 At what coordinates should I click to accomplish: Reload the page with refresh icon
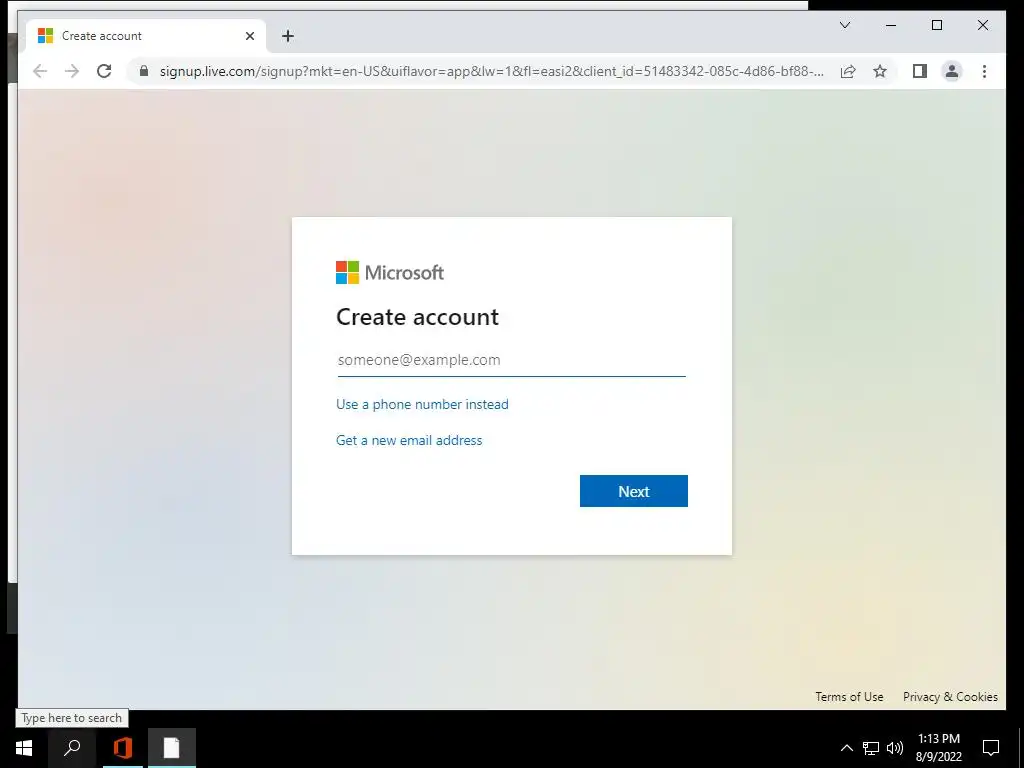pos(104,71)
